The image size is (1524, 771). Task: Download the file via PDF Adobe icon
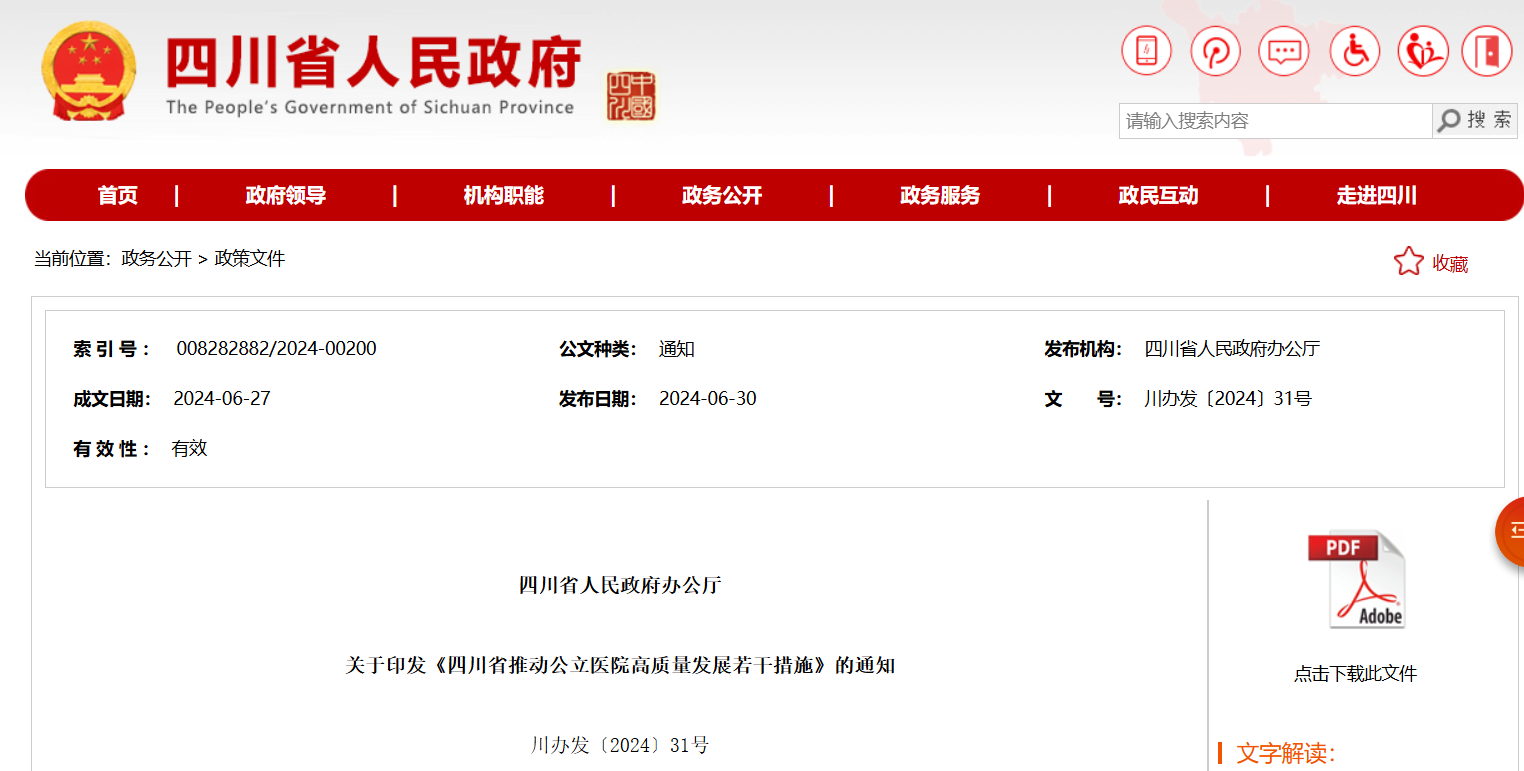pyautogui.click(x=1355, y=579)
